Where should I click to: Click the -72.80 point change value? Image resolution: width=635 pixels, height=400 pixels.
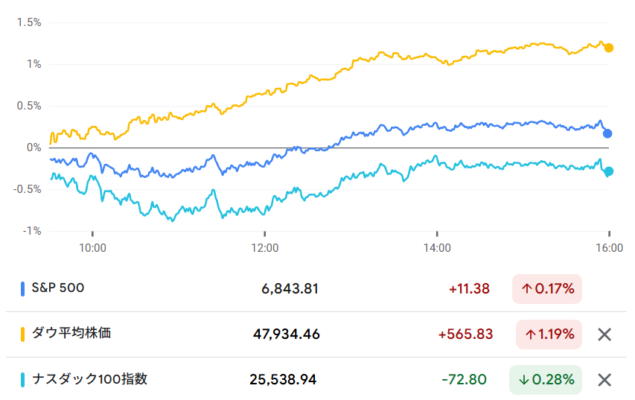pyautogui.click(x=467, y=380)
